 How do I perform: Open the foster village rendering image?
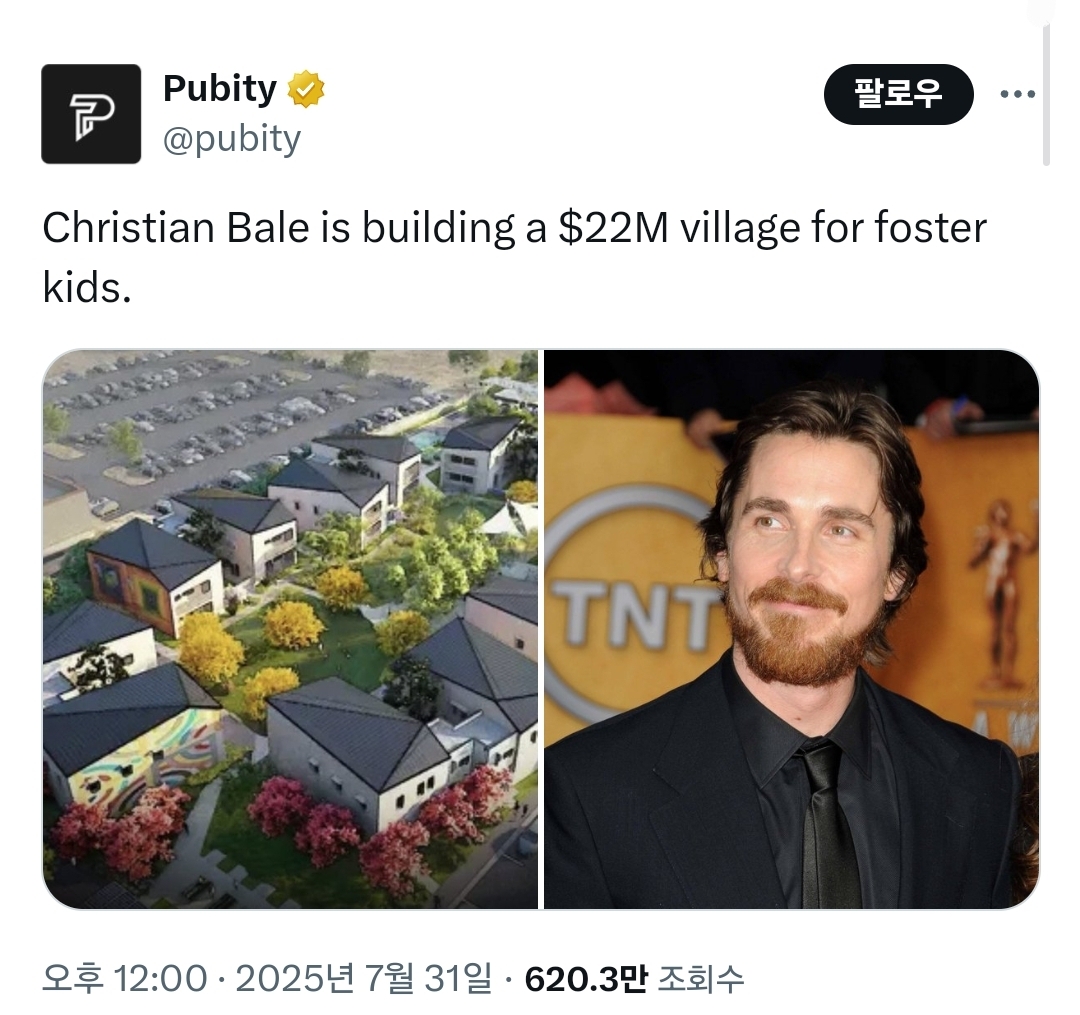tap(290, 629)
